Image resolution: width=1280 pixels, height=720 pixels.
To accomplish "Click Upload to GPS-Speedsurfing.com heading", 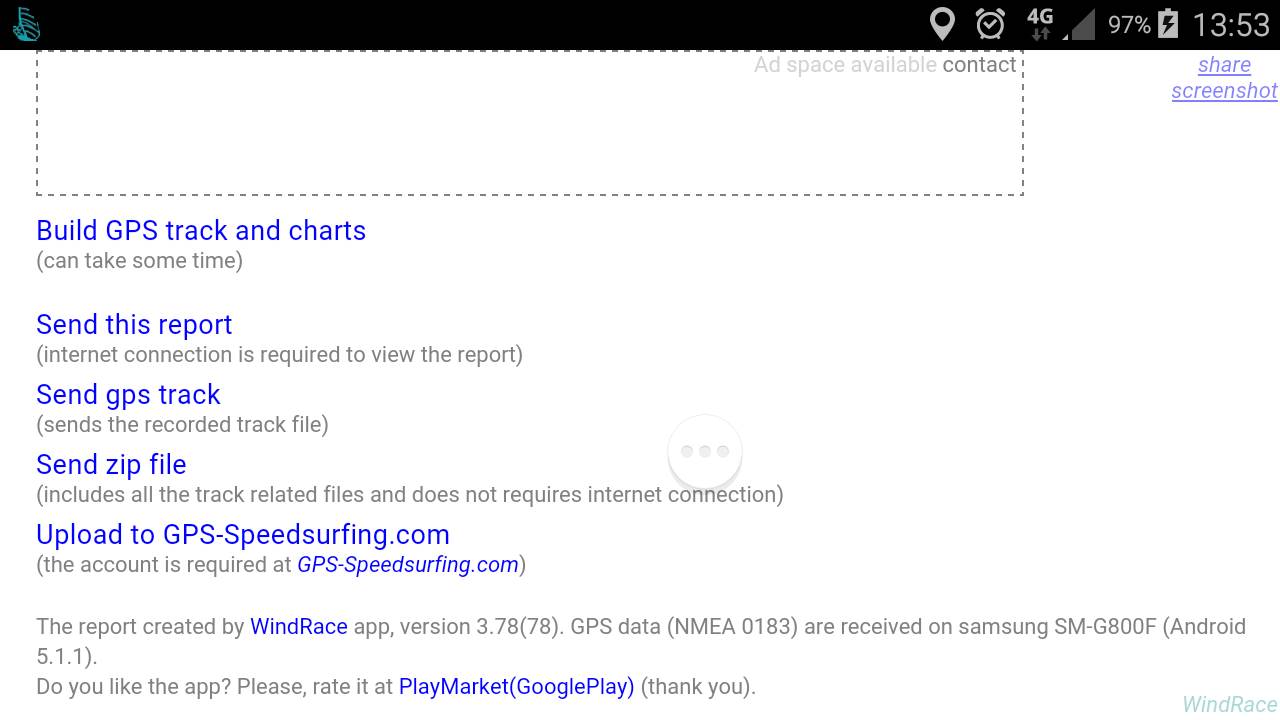I will (x=243, y=535).
